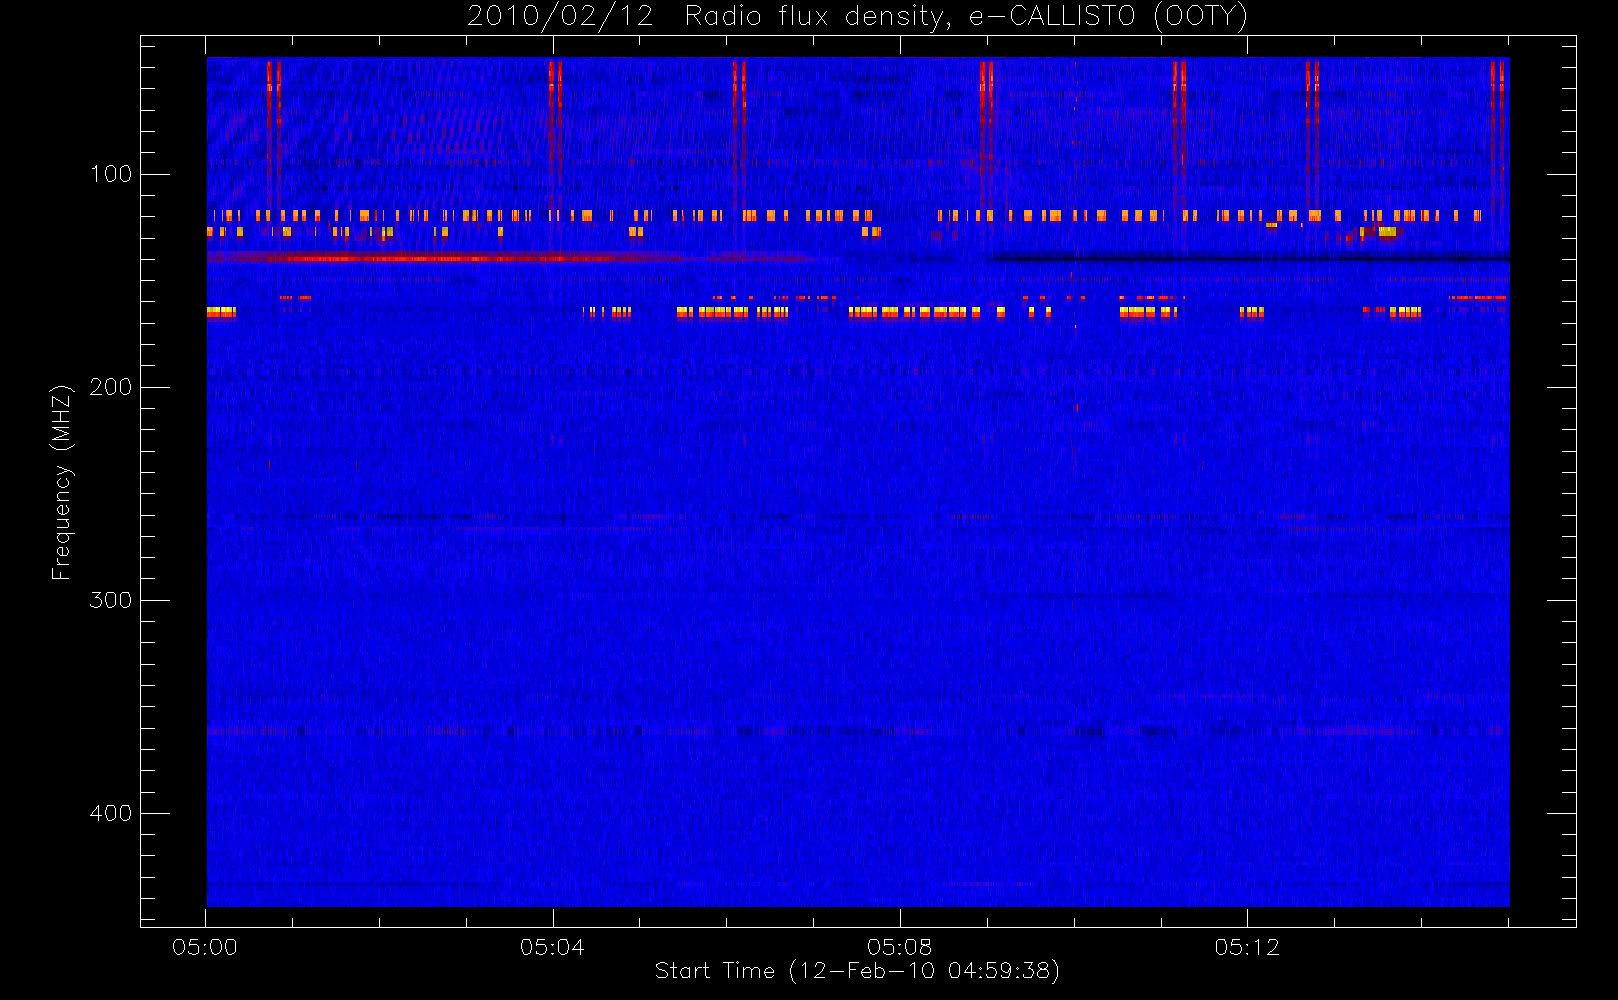Click the 300 frequency tick label
Screen dimensions: 1618x1000
[x=111, y=600]
